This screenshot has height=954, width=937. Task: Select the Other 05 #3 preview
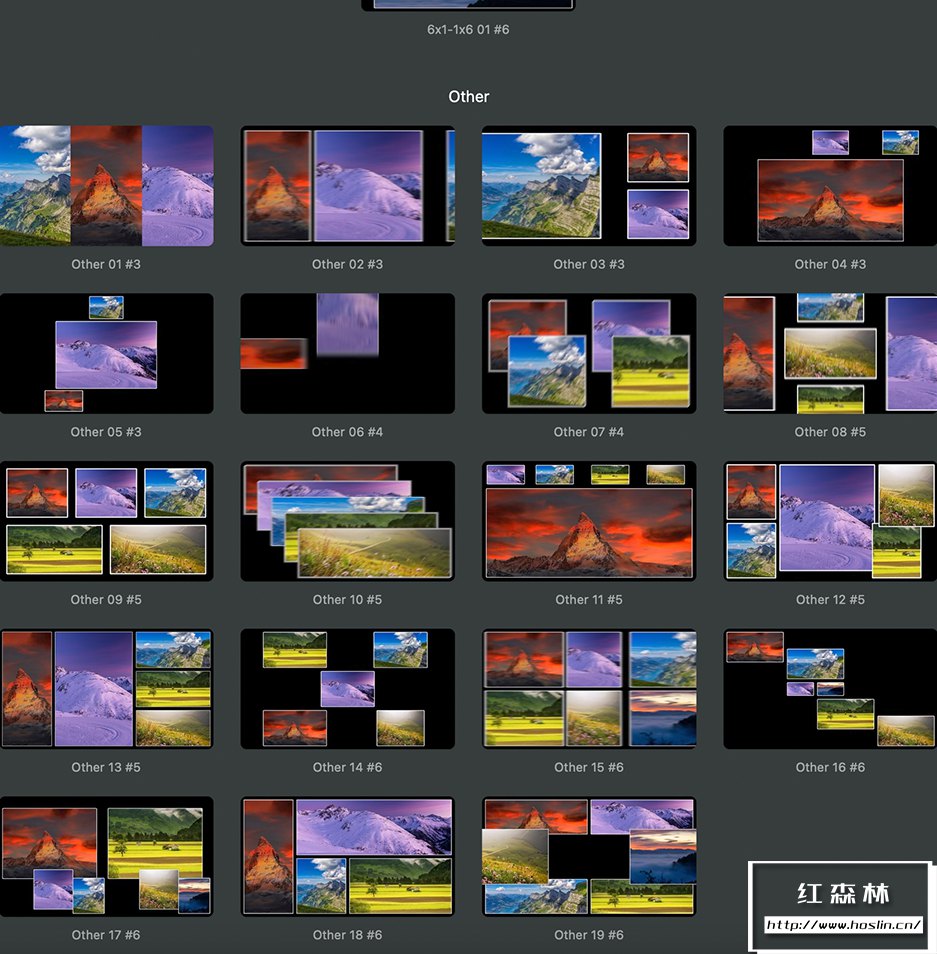pos(106,353)
